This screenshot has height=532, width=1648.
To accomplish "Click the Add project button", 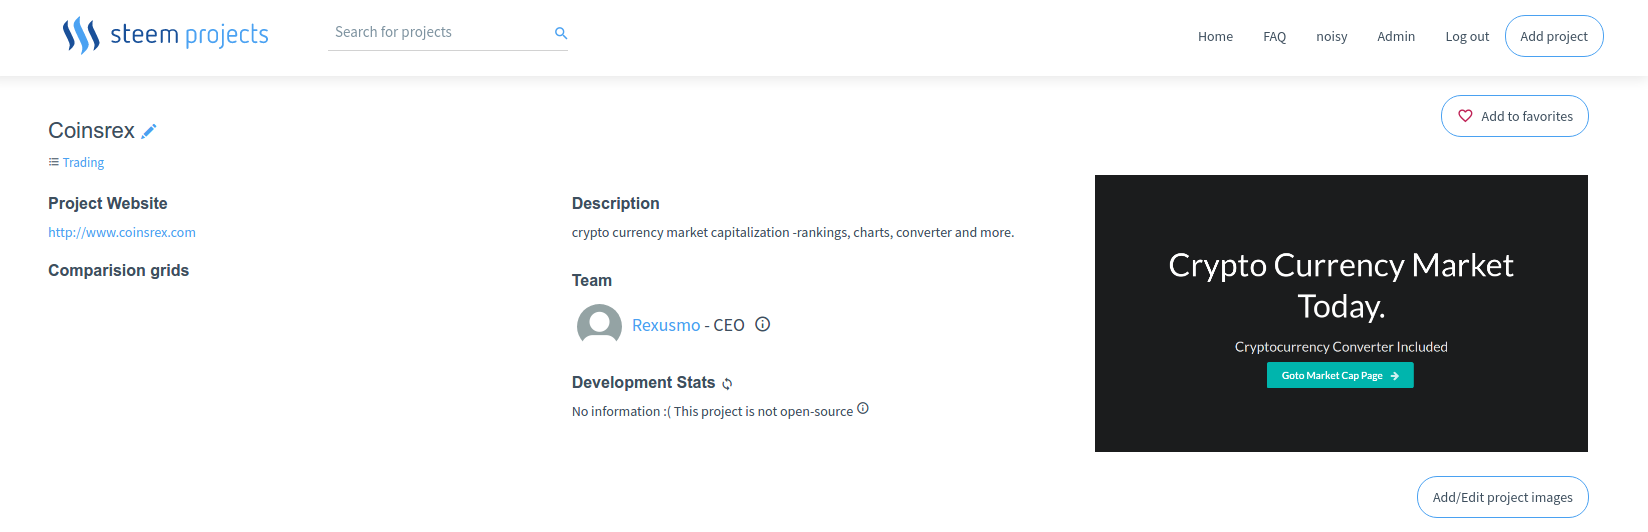I will click(x=1554, y=36).
